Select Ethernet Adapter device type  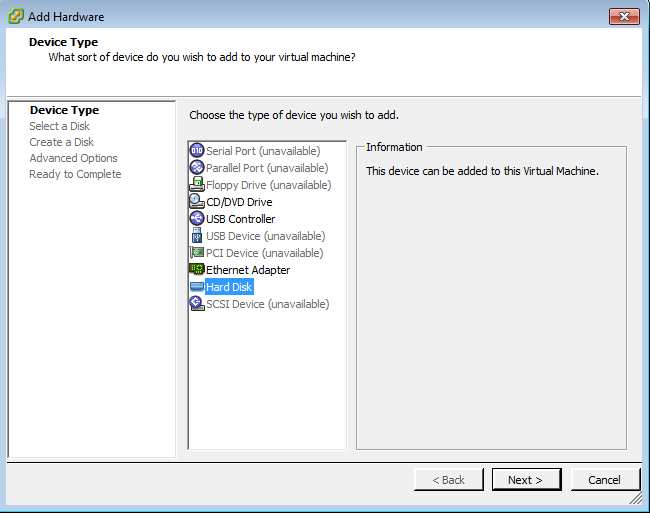(248, 270)
